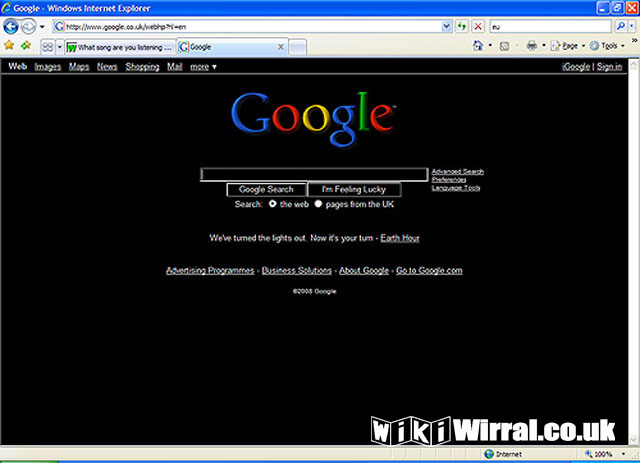The image size is (640, 463).
Task: Select 'the web' search radio button
Action: (273, 204)
